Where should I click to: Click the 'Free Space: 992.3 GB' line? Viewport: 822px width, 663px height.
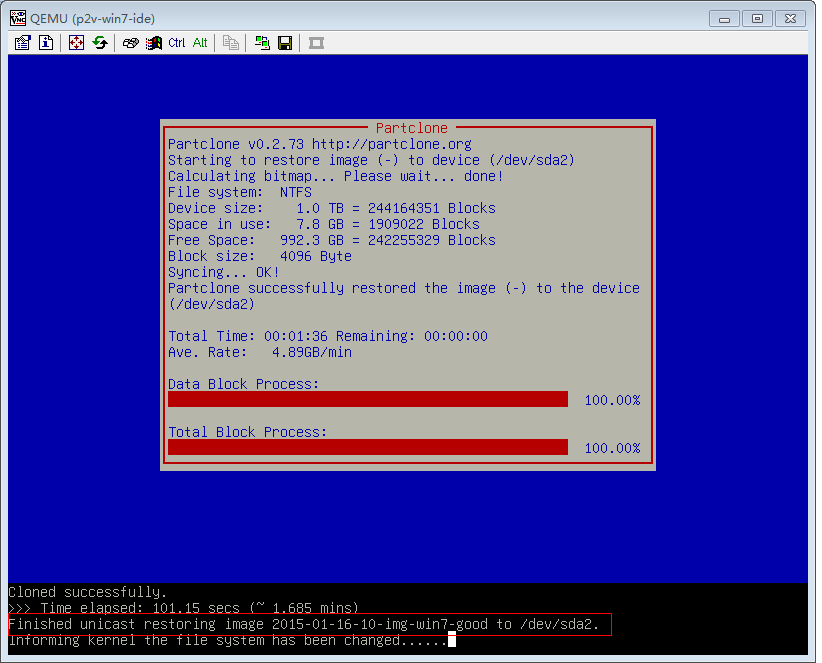pyautogui.click(x=332, y=240)
